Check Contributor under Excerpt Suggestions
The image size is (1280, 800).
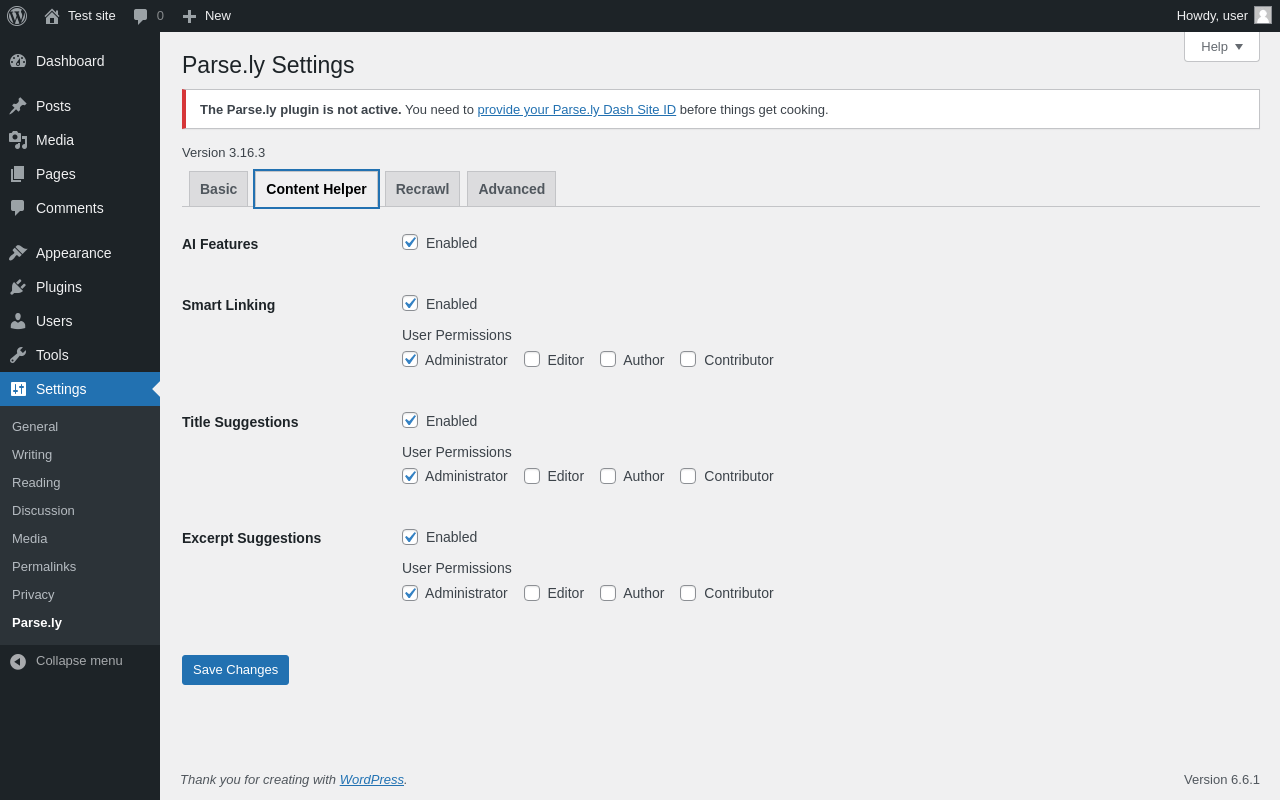688,593
